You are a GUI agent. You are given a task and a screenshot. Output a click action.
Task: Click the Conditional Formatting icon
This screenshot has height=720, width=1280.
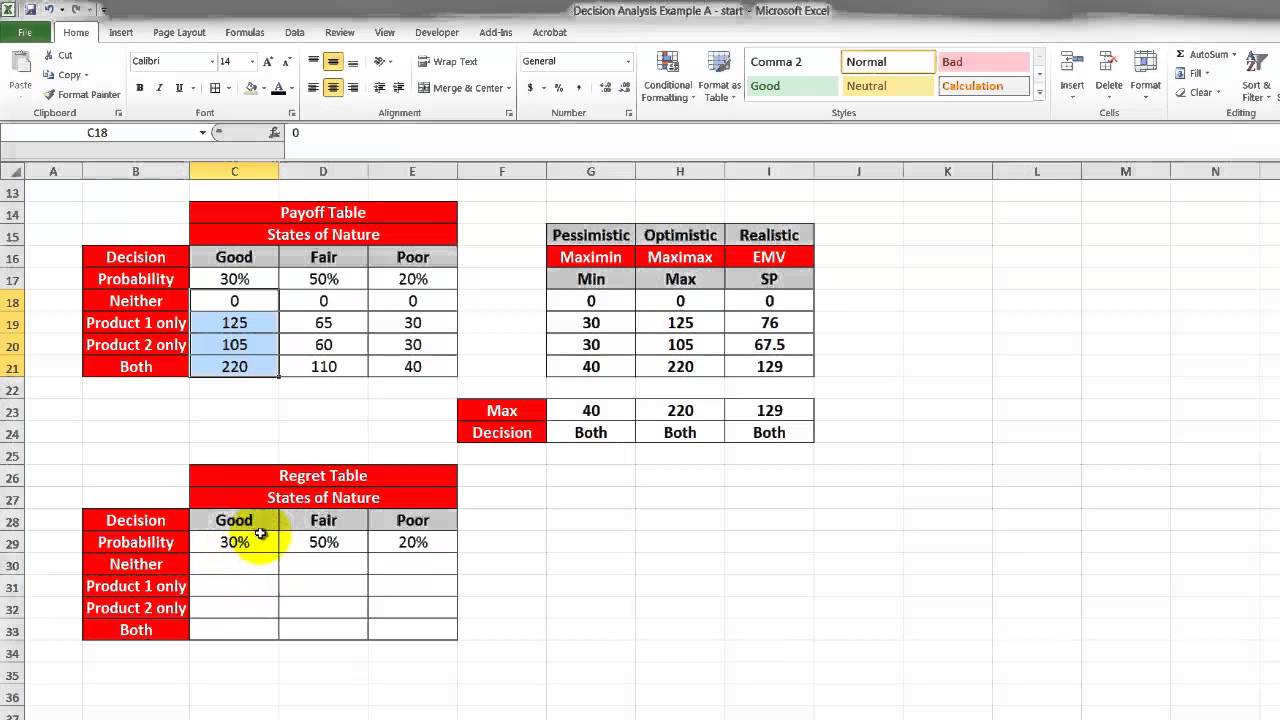(x=667, y=63)
